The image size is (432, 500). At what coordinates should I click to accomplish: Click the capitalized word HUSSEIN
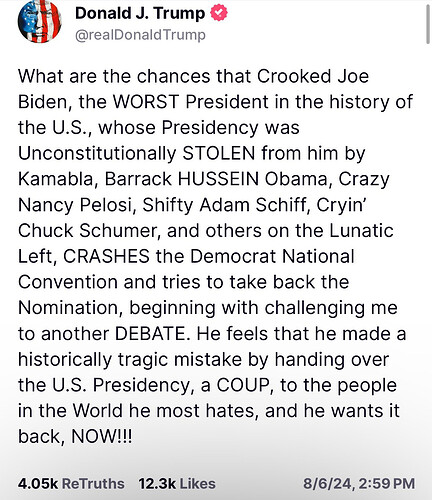[x=218, y=179]
